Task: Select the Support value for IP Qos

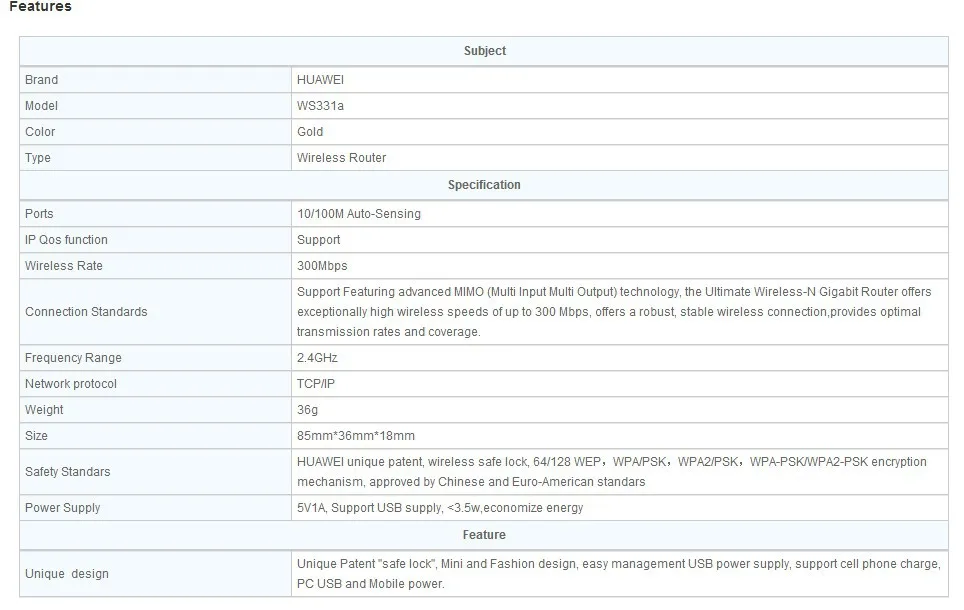Action: click(x=318, y=240)
